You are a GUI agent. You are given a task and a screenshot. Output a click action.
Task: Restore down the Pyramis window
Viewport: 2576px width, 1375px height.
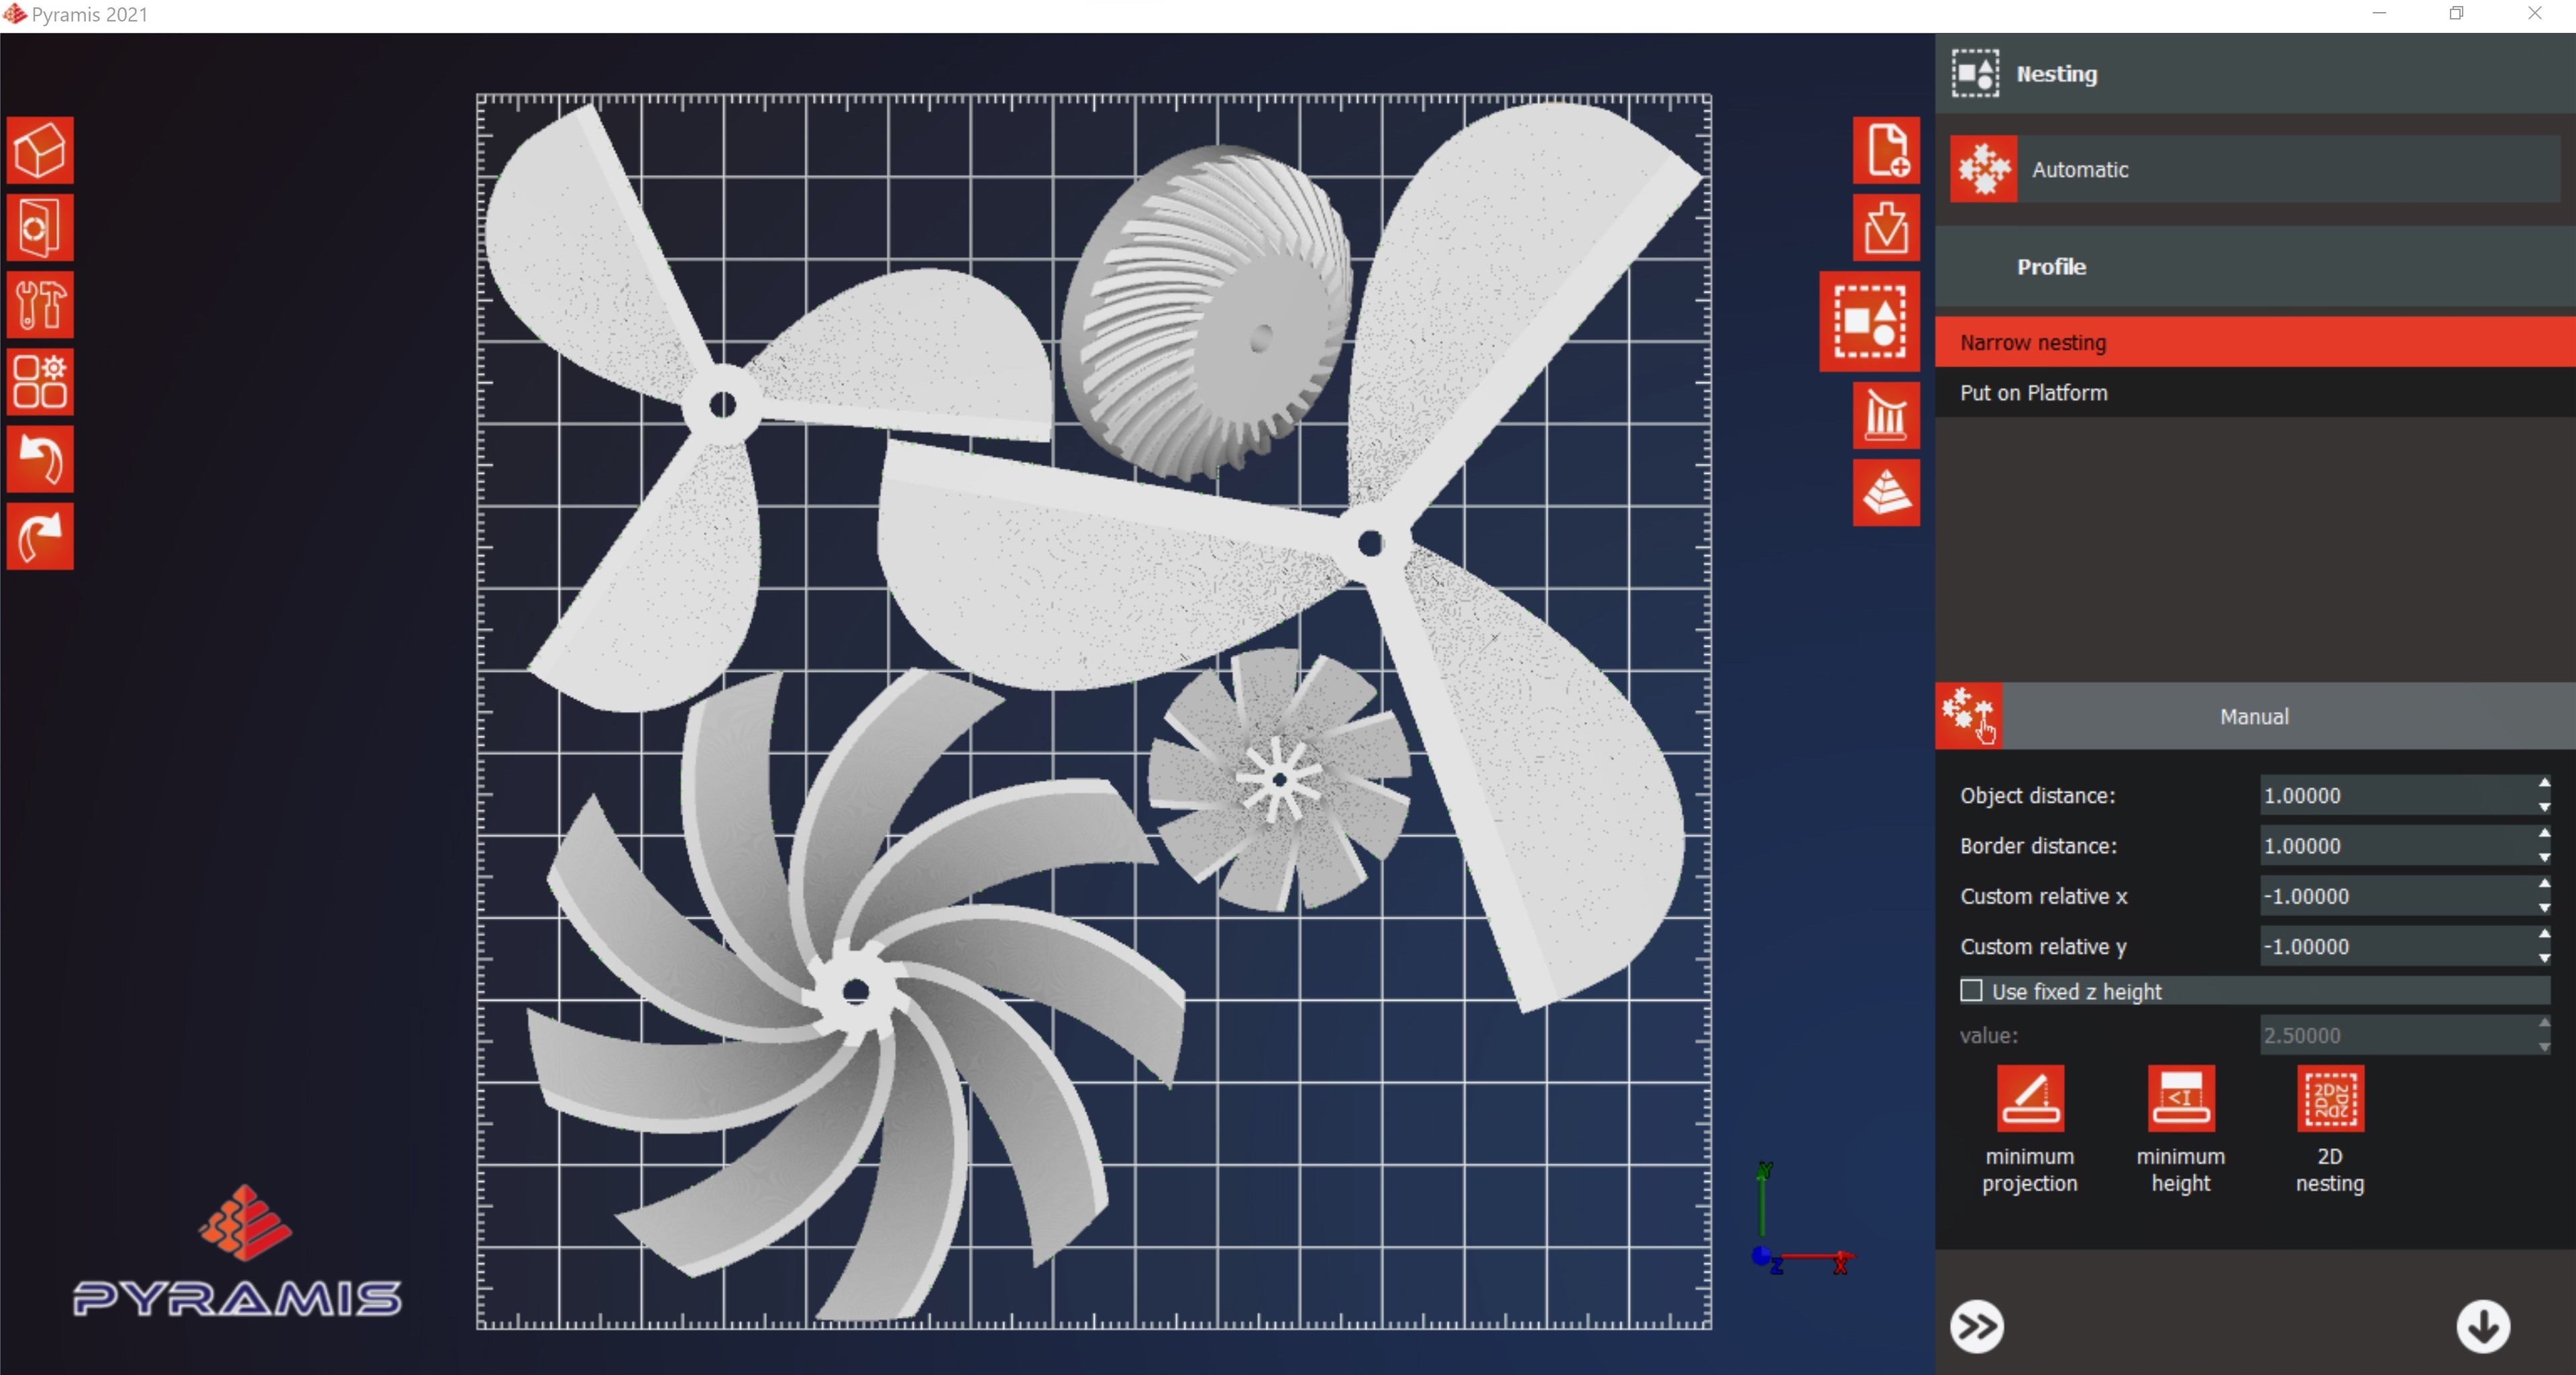[2456, 13]
